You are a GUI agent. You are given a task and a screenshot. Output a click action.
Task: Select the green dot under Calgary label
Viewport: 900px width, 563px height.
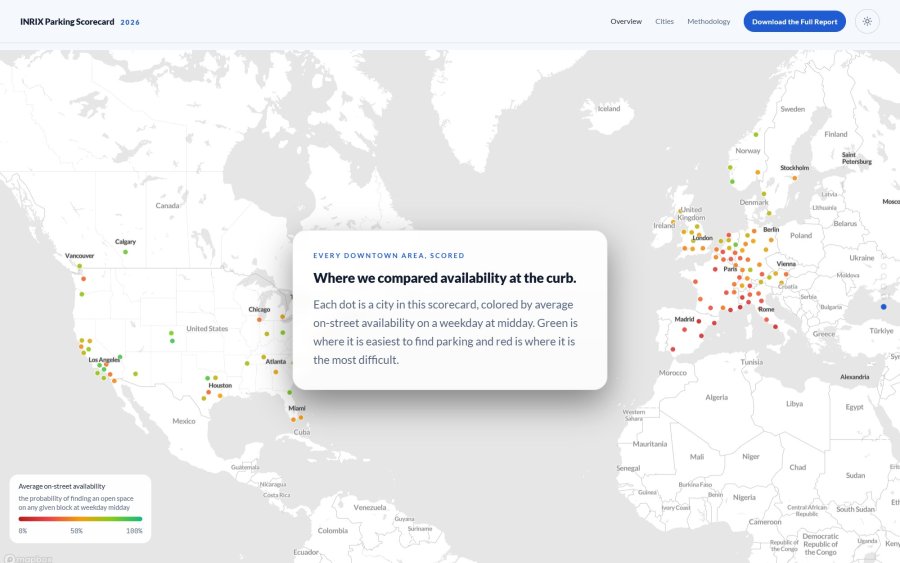[x=125, y=252]
